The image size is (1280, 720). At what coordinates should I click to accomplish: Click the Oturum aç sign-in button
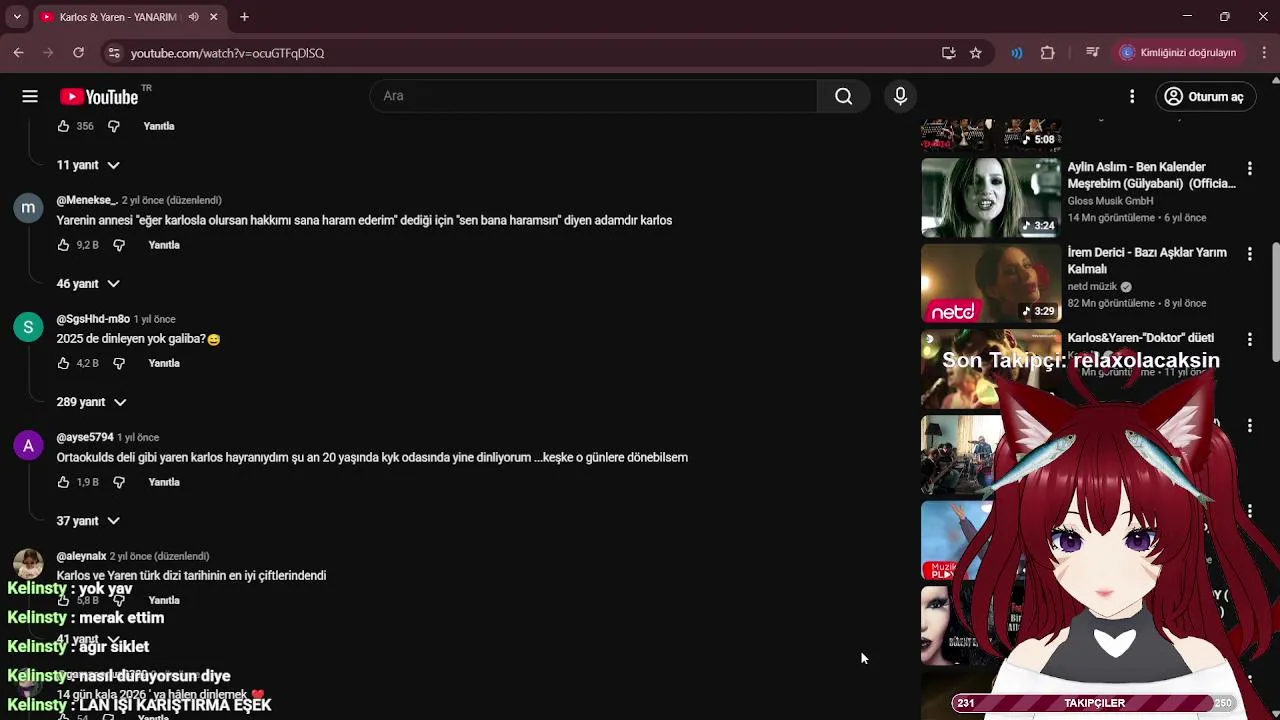(x=1205, y=96)
